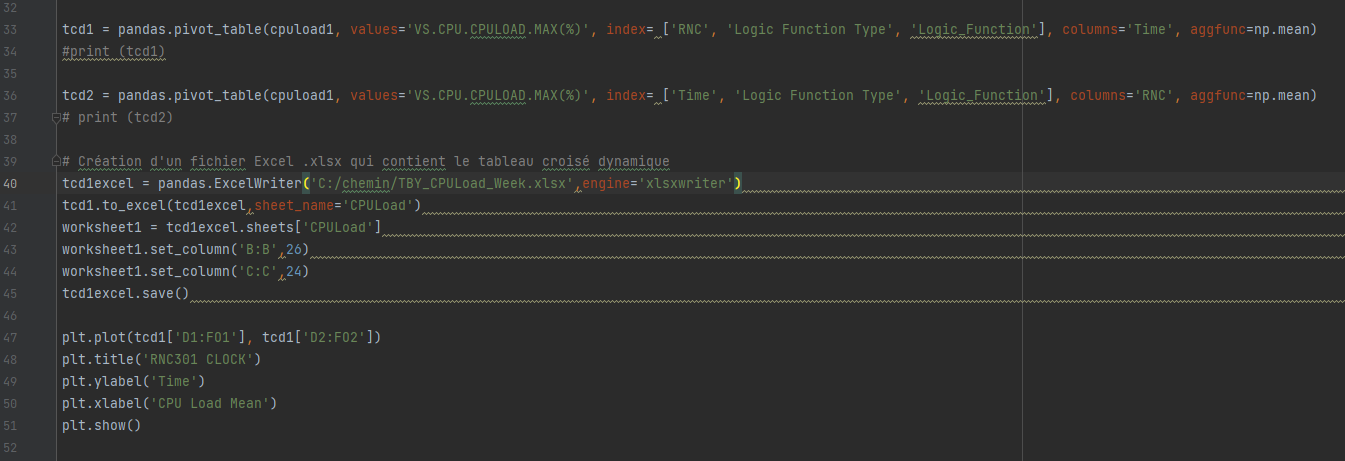
Task: Collapse the fold marker at line 39
Action: tap(56, 161)
